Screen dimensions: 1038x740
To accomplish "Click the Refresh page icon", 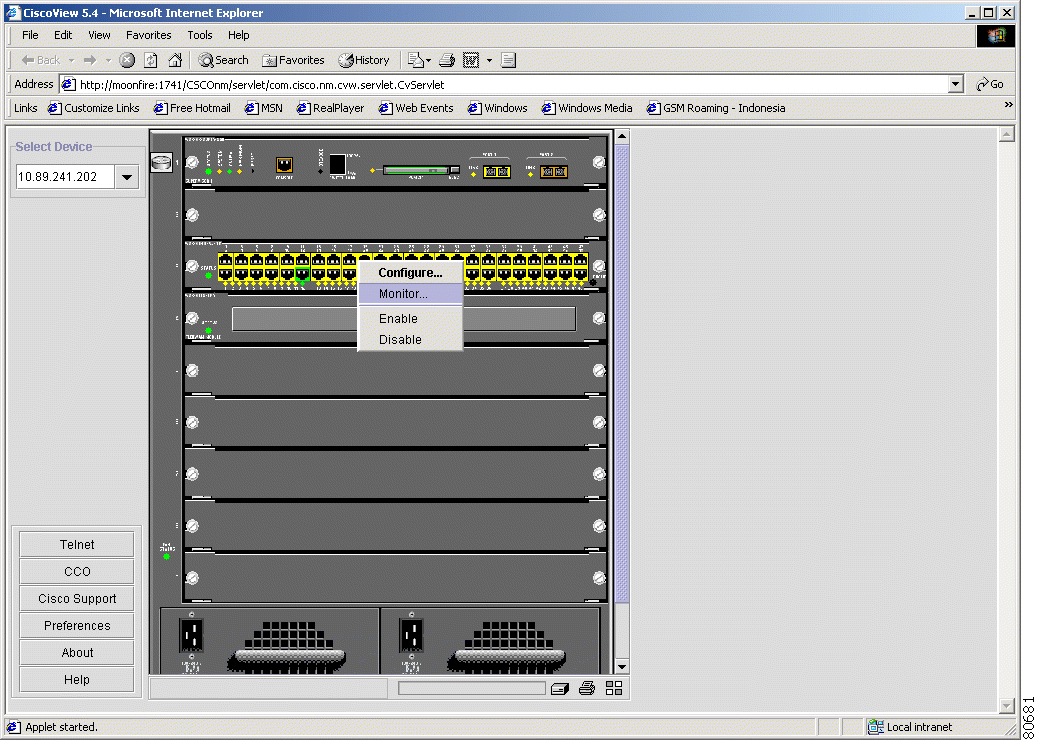I will [x=151, y=60].
